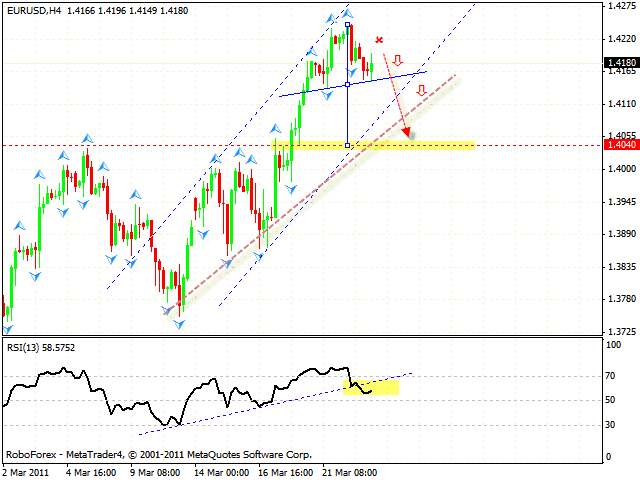Select the upper red down-arrow marker
Image resolution: width=640 pixels, height=480 pixels.
tap(398, 60)
